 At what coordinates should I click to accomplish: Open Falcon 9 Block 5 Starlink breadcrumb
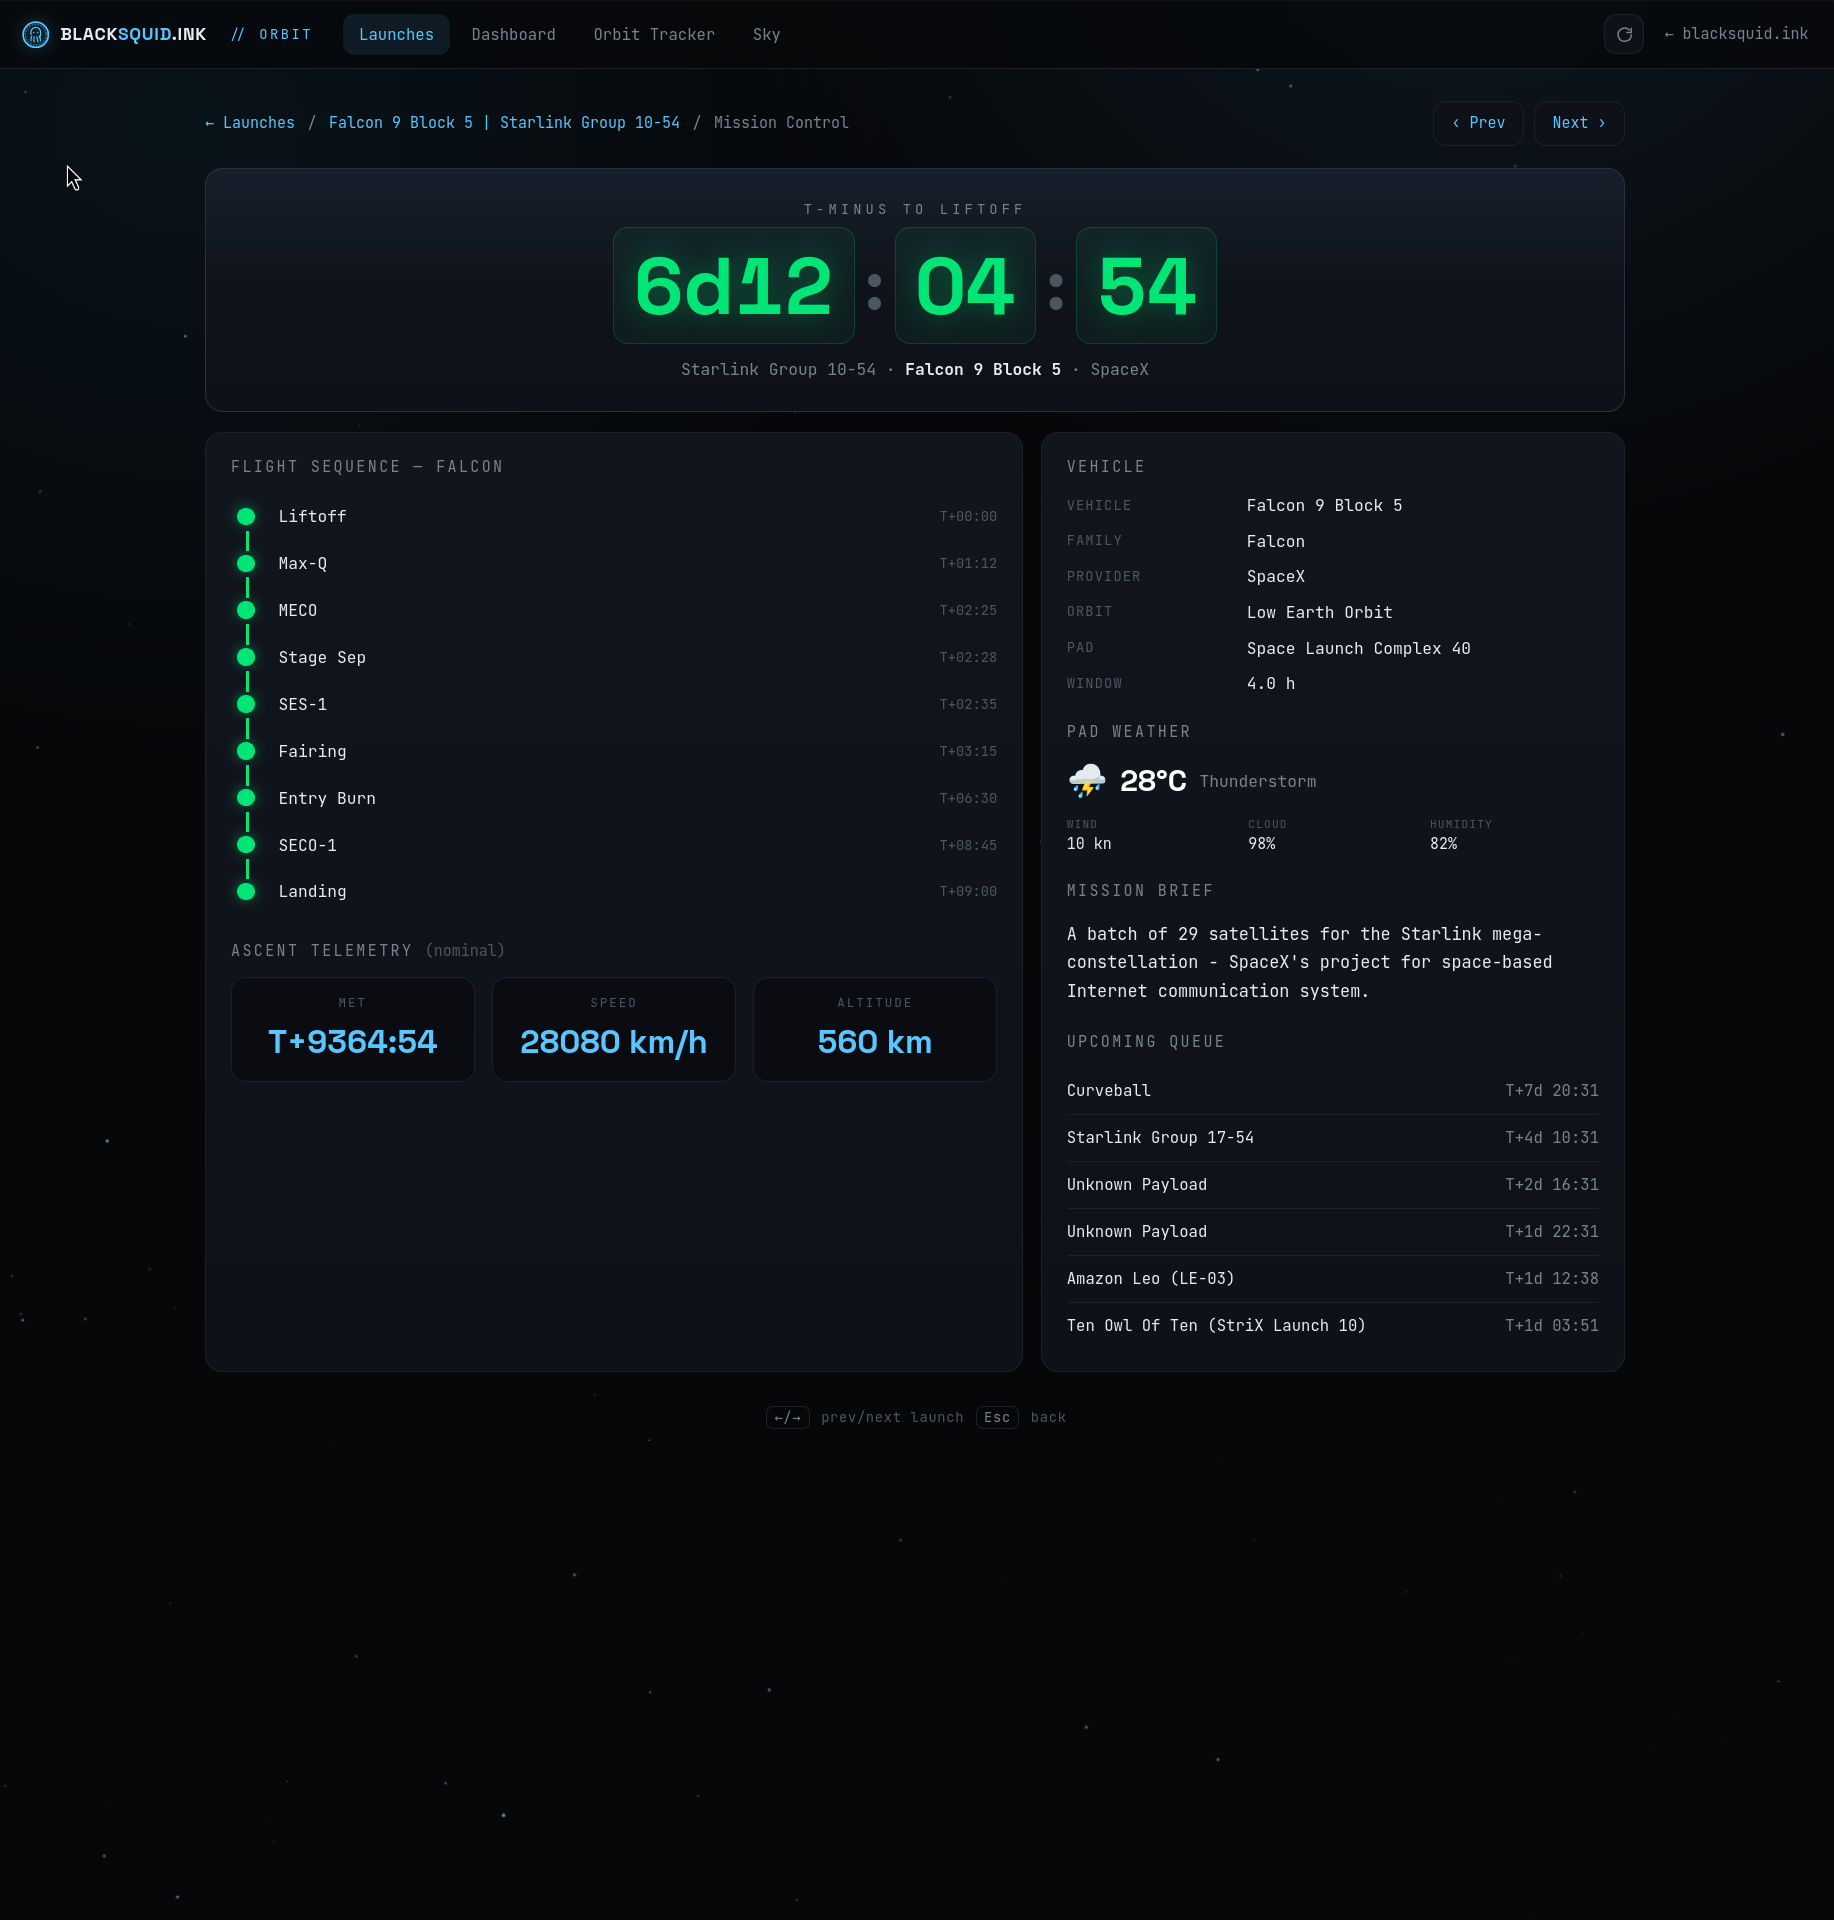coord(504,123)
